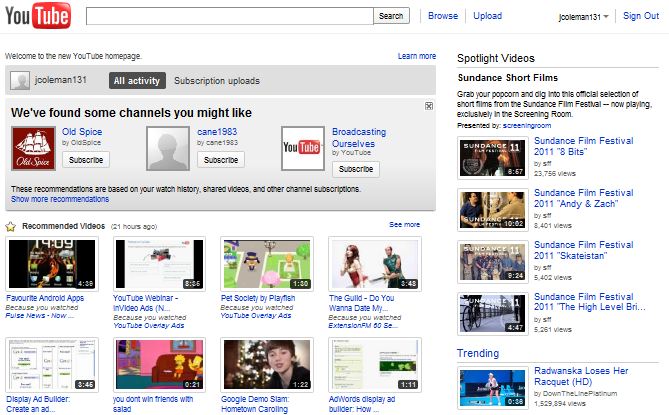Image resolution: width=669 pixels, height=415 pixels.
Task: Open The Guild video thumbnail
Action: coord(375,264)
